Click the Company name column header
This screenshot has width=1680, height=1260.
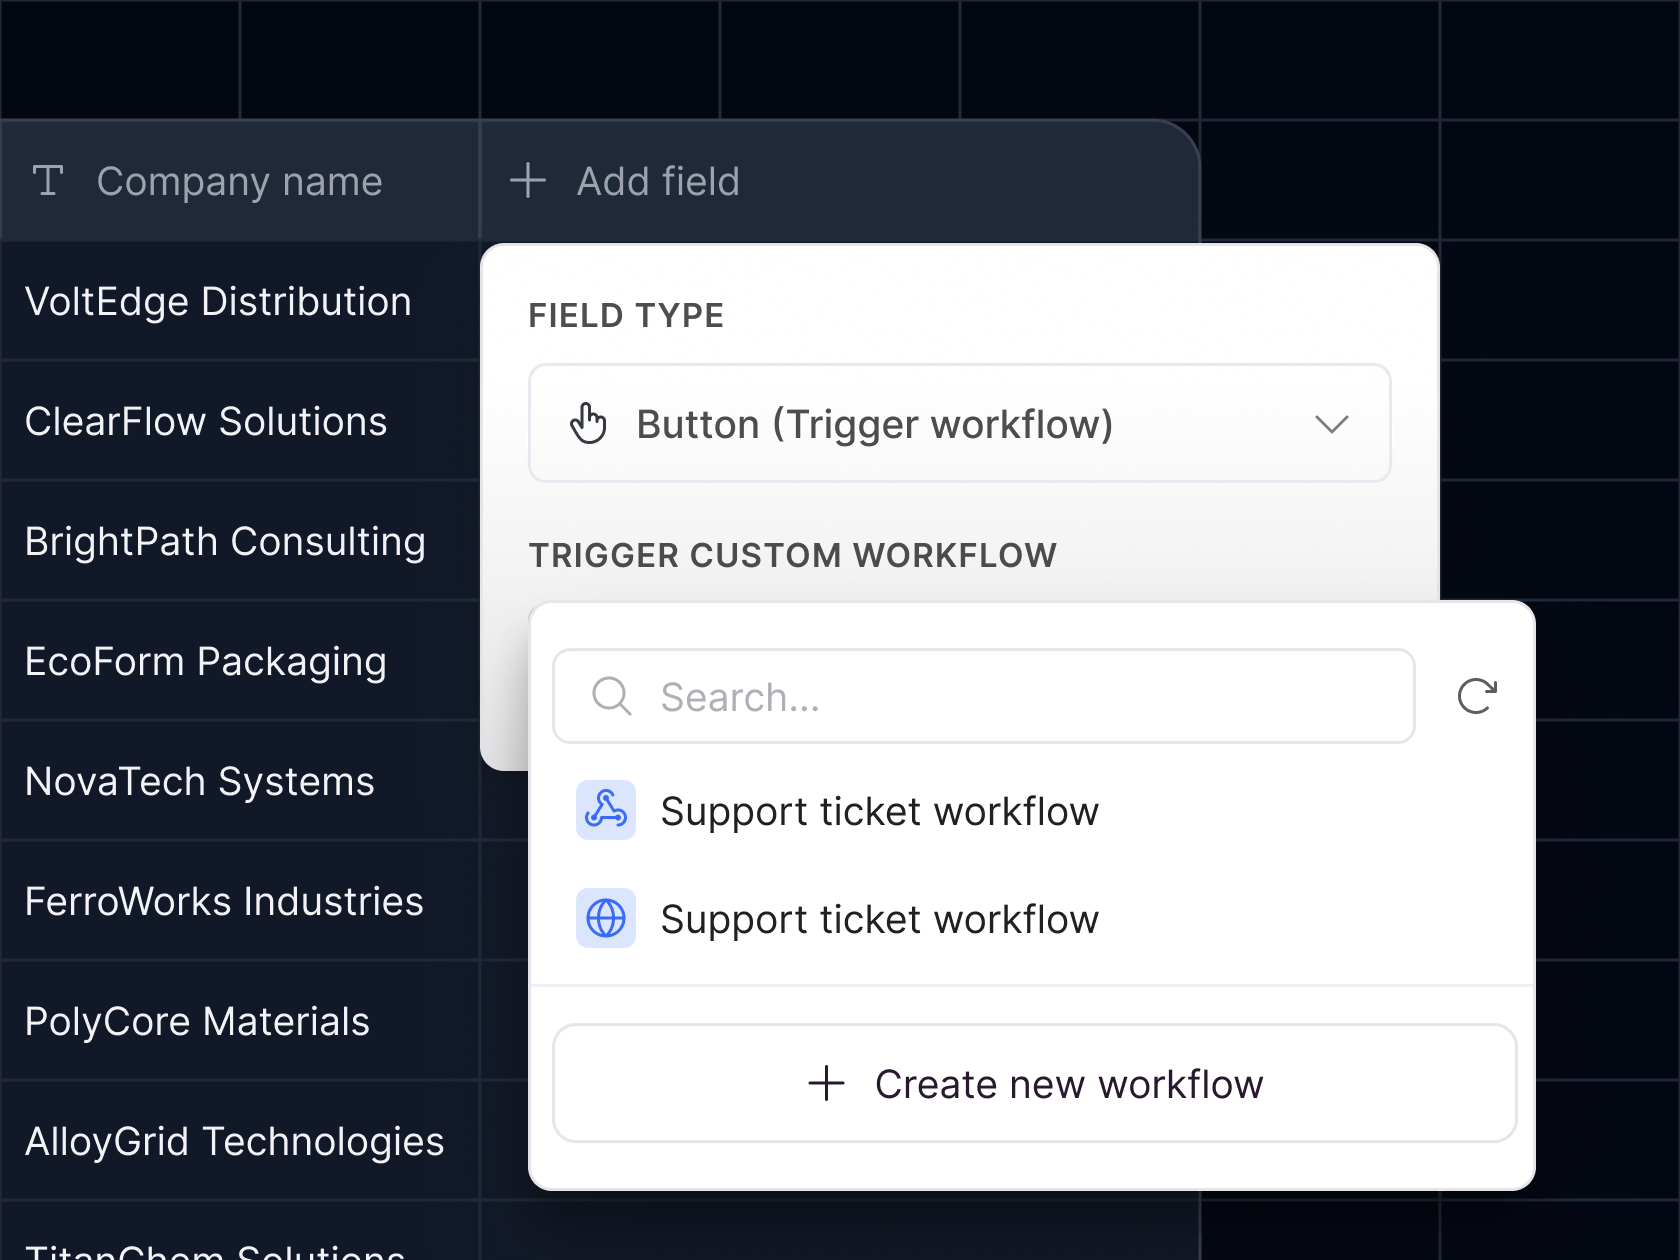click(x=239, y=181)
